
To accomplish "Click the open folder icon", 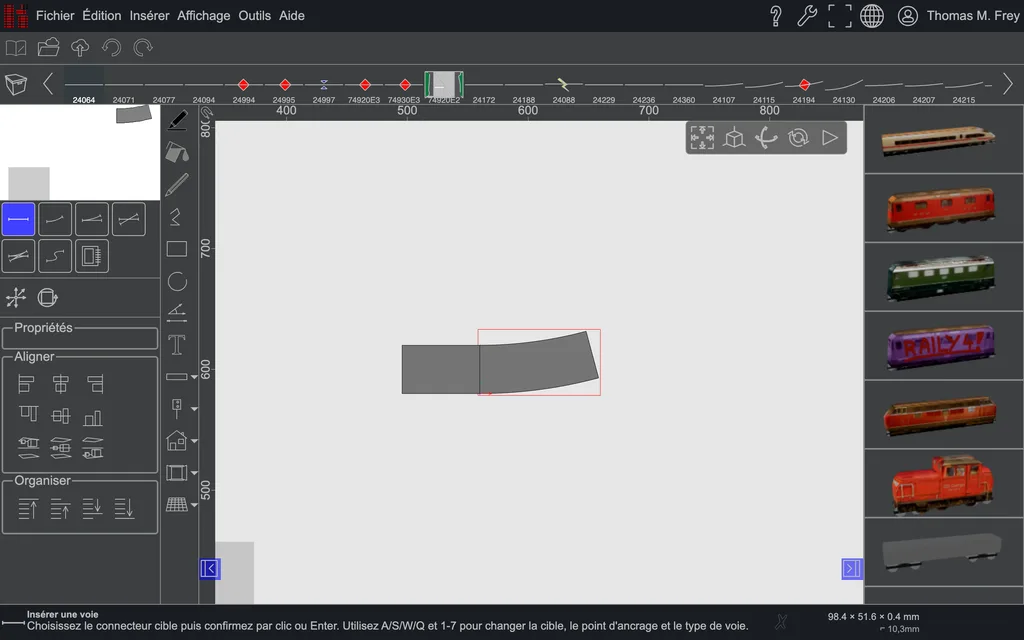I will (48, 48).
